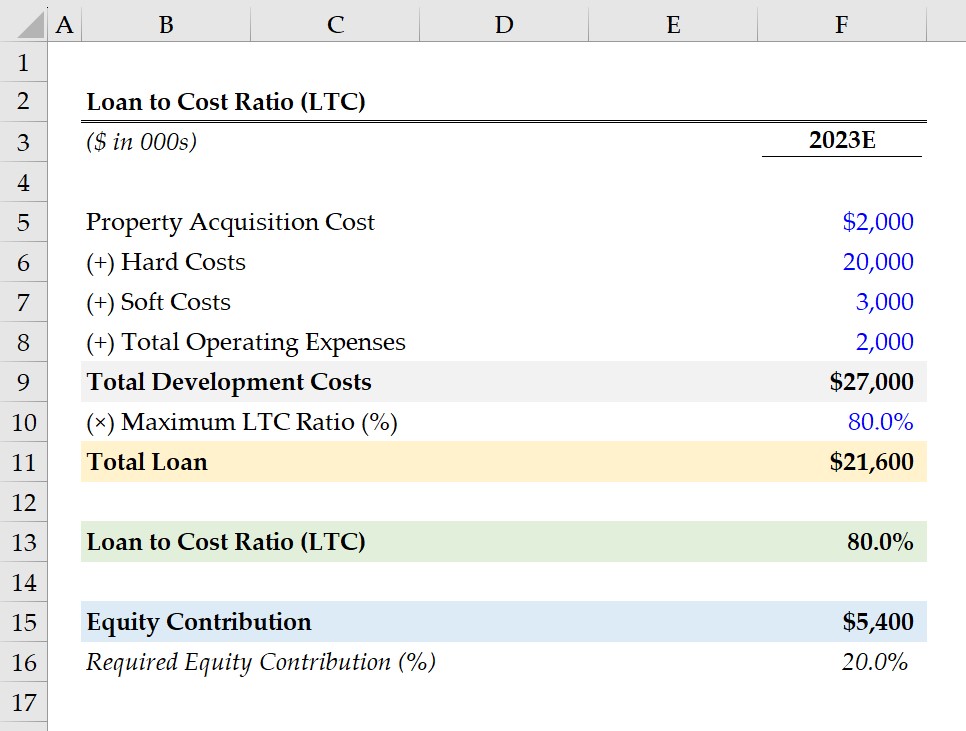966x731 pixels.
Task: Select row 11 header
Action: pos(23,462)
